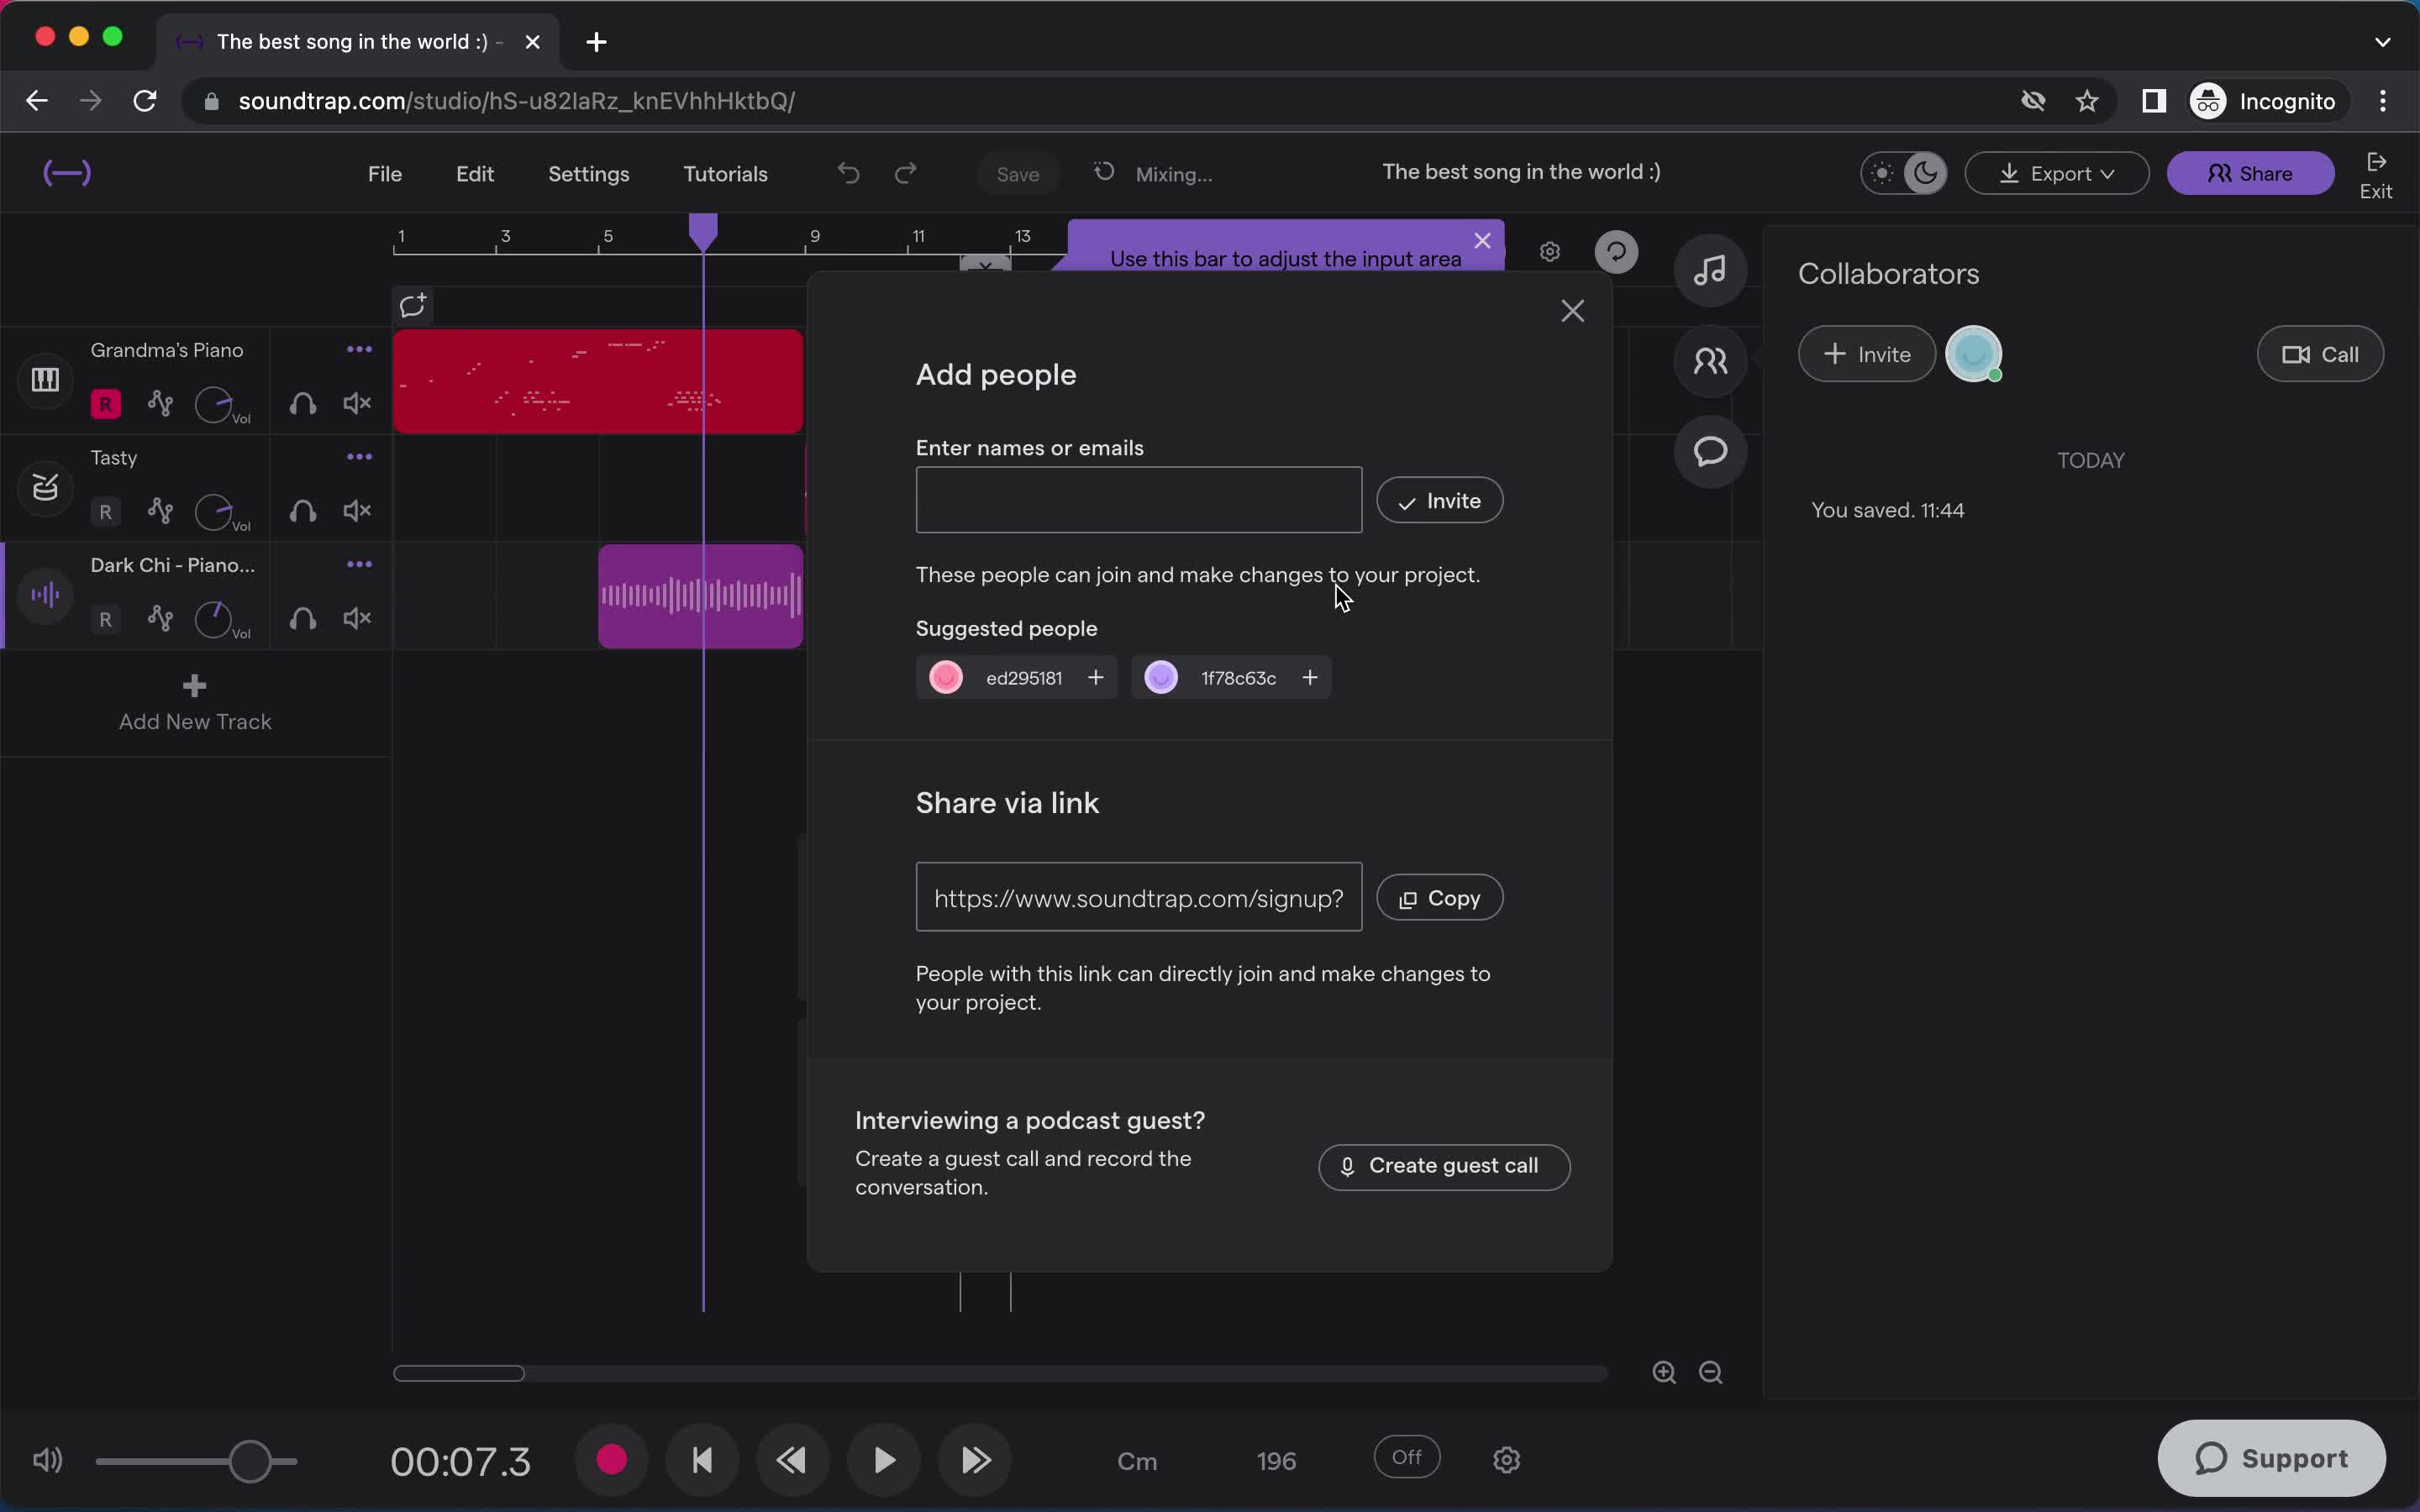
Task: Expand the Tasty track options menu
Action: [x=359, y=456]
